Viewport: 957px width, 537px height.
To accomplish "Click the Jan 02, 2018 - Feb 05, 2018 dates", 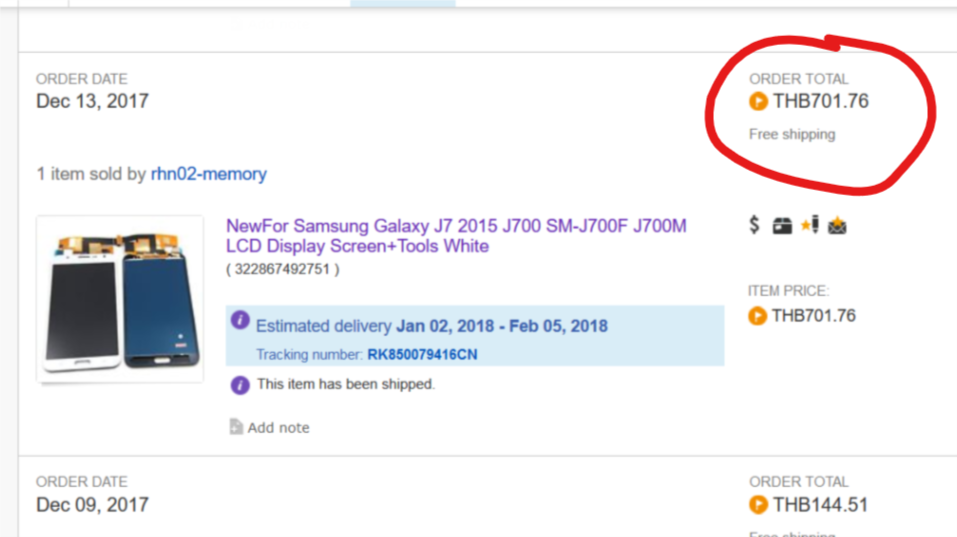I will [x=502, y=326].
